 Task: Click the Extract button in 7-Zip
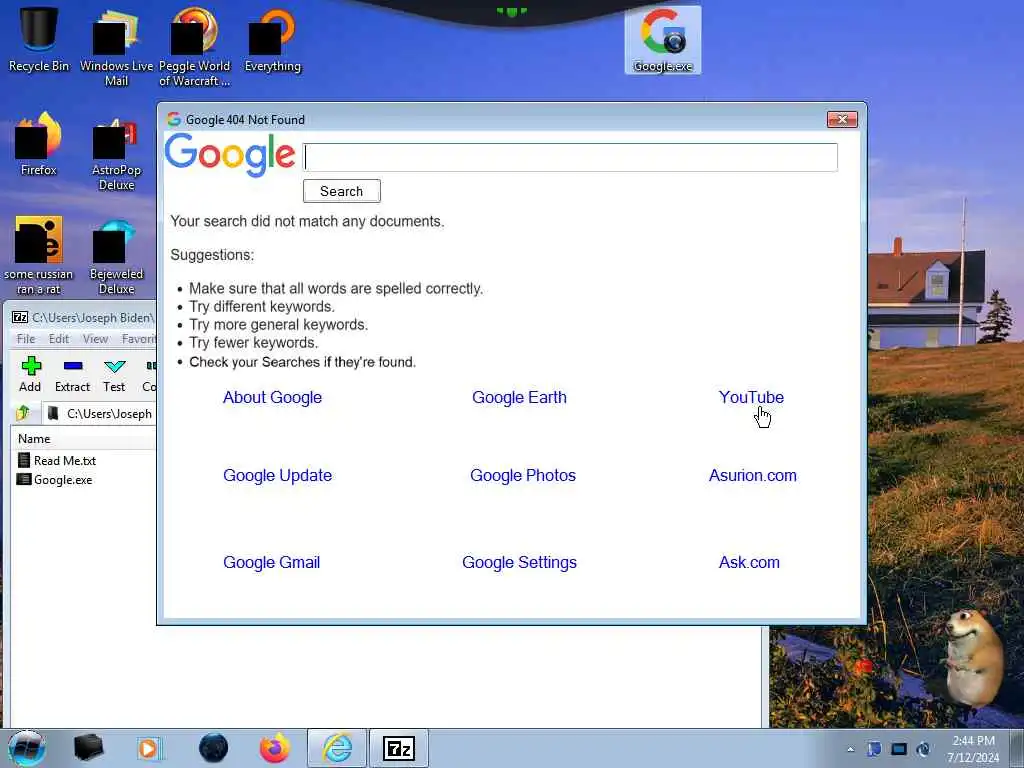pos(72,375)
